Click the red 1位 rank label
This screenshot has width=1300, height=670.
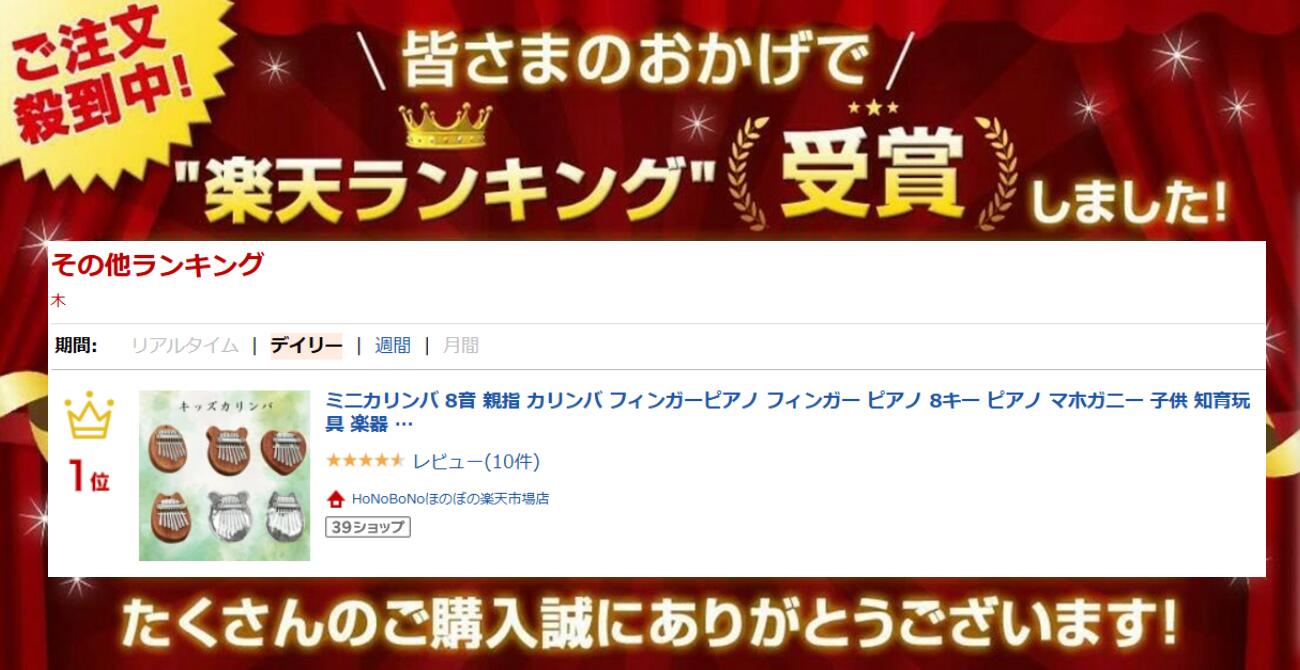point(89,476)
